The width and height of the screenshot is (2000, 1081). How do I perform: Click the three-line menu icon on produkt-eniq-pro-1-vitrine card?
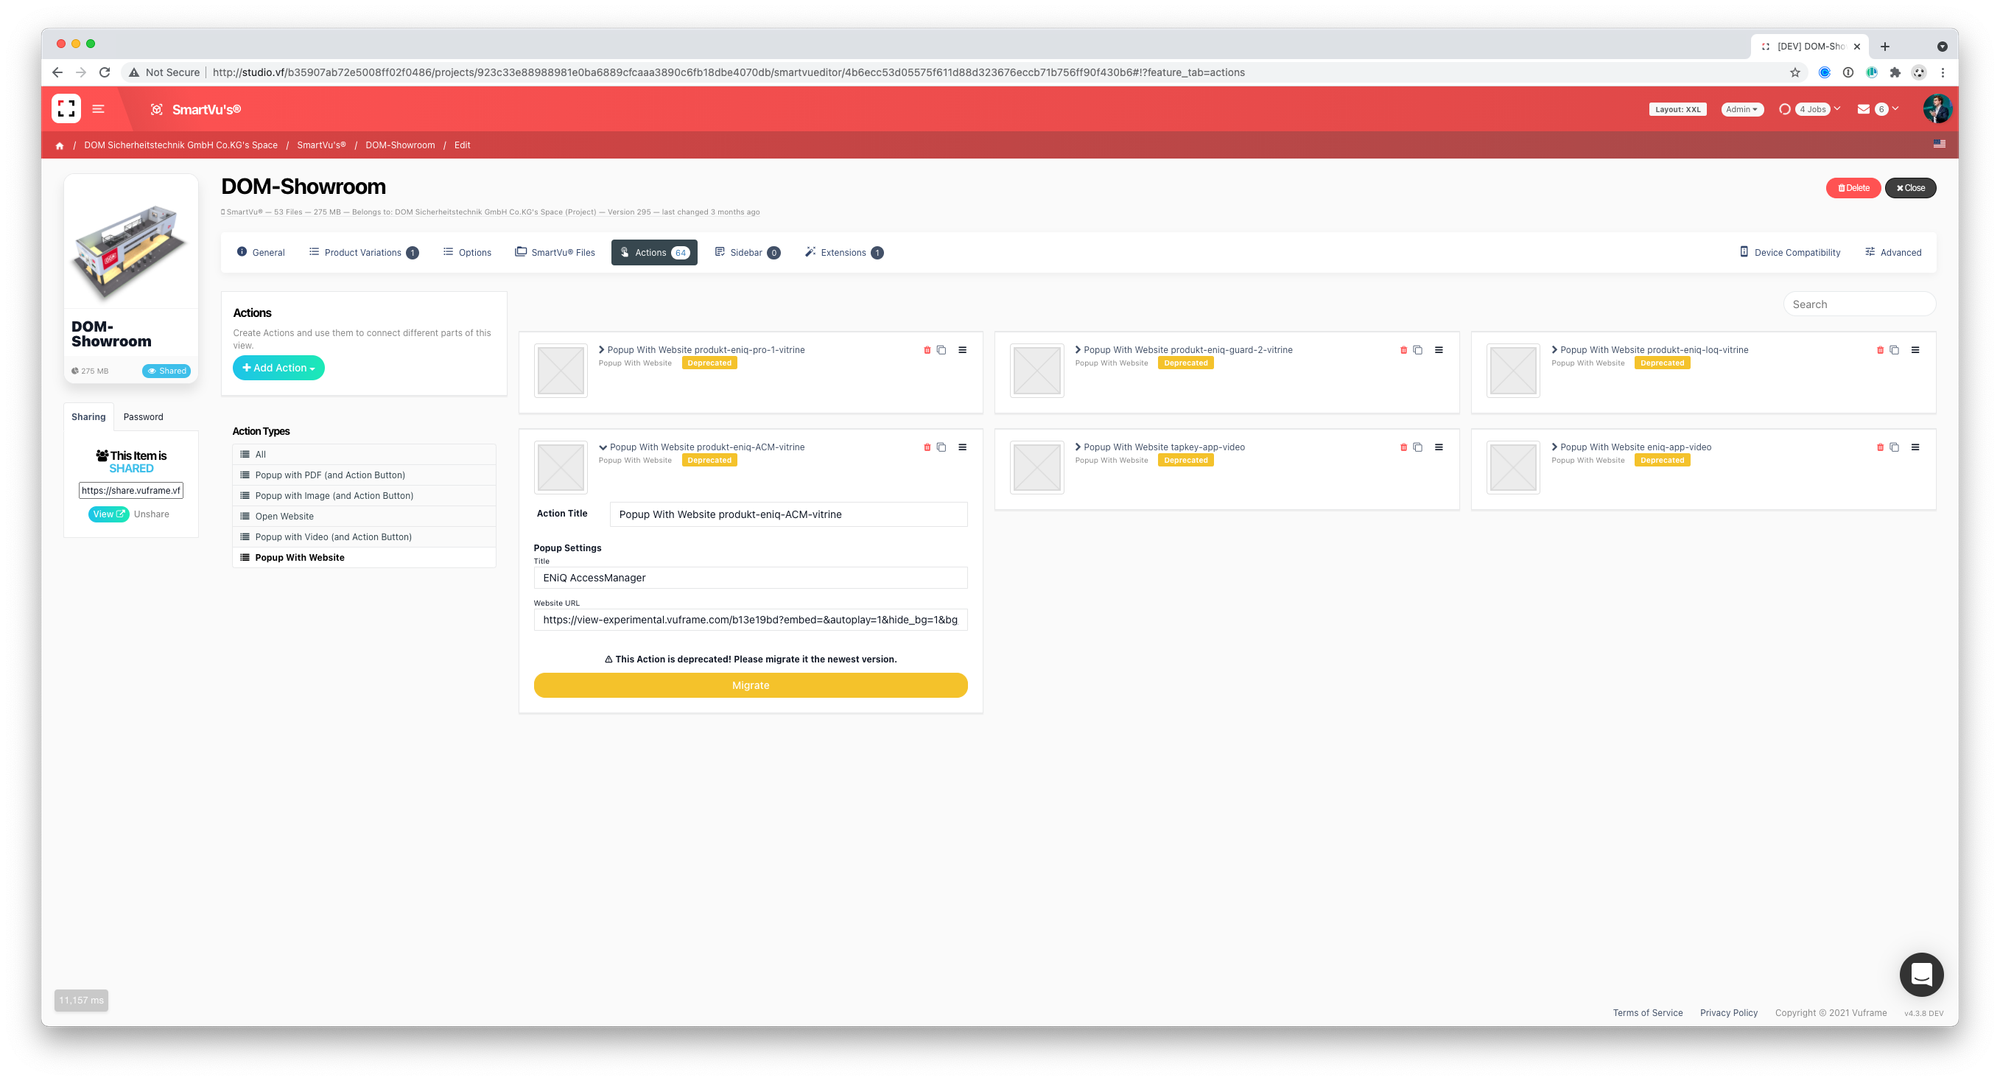click(963, 350)
